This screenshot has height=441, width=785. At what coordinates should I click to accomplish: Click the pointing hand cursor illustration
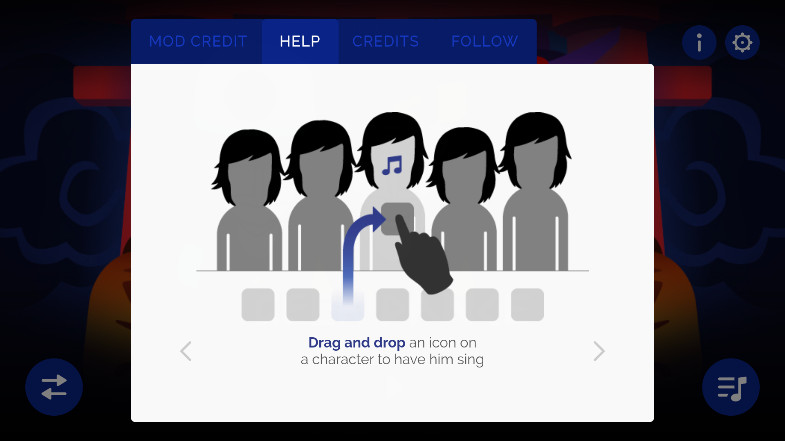tap(423, 255)
